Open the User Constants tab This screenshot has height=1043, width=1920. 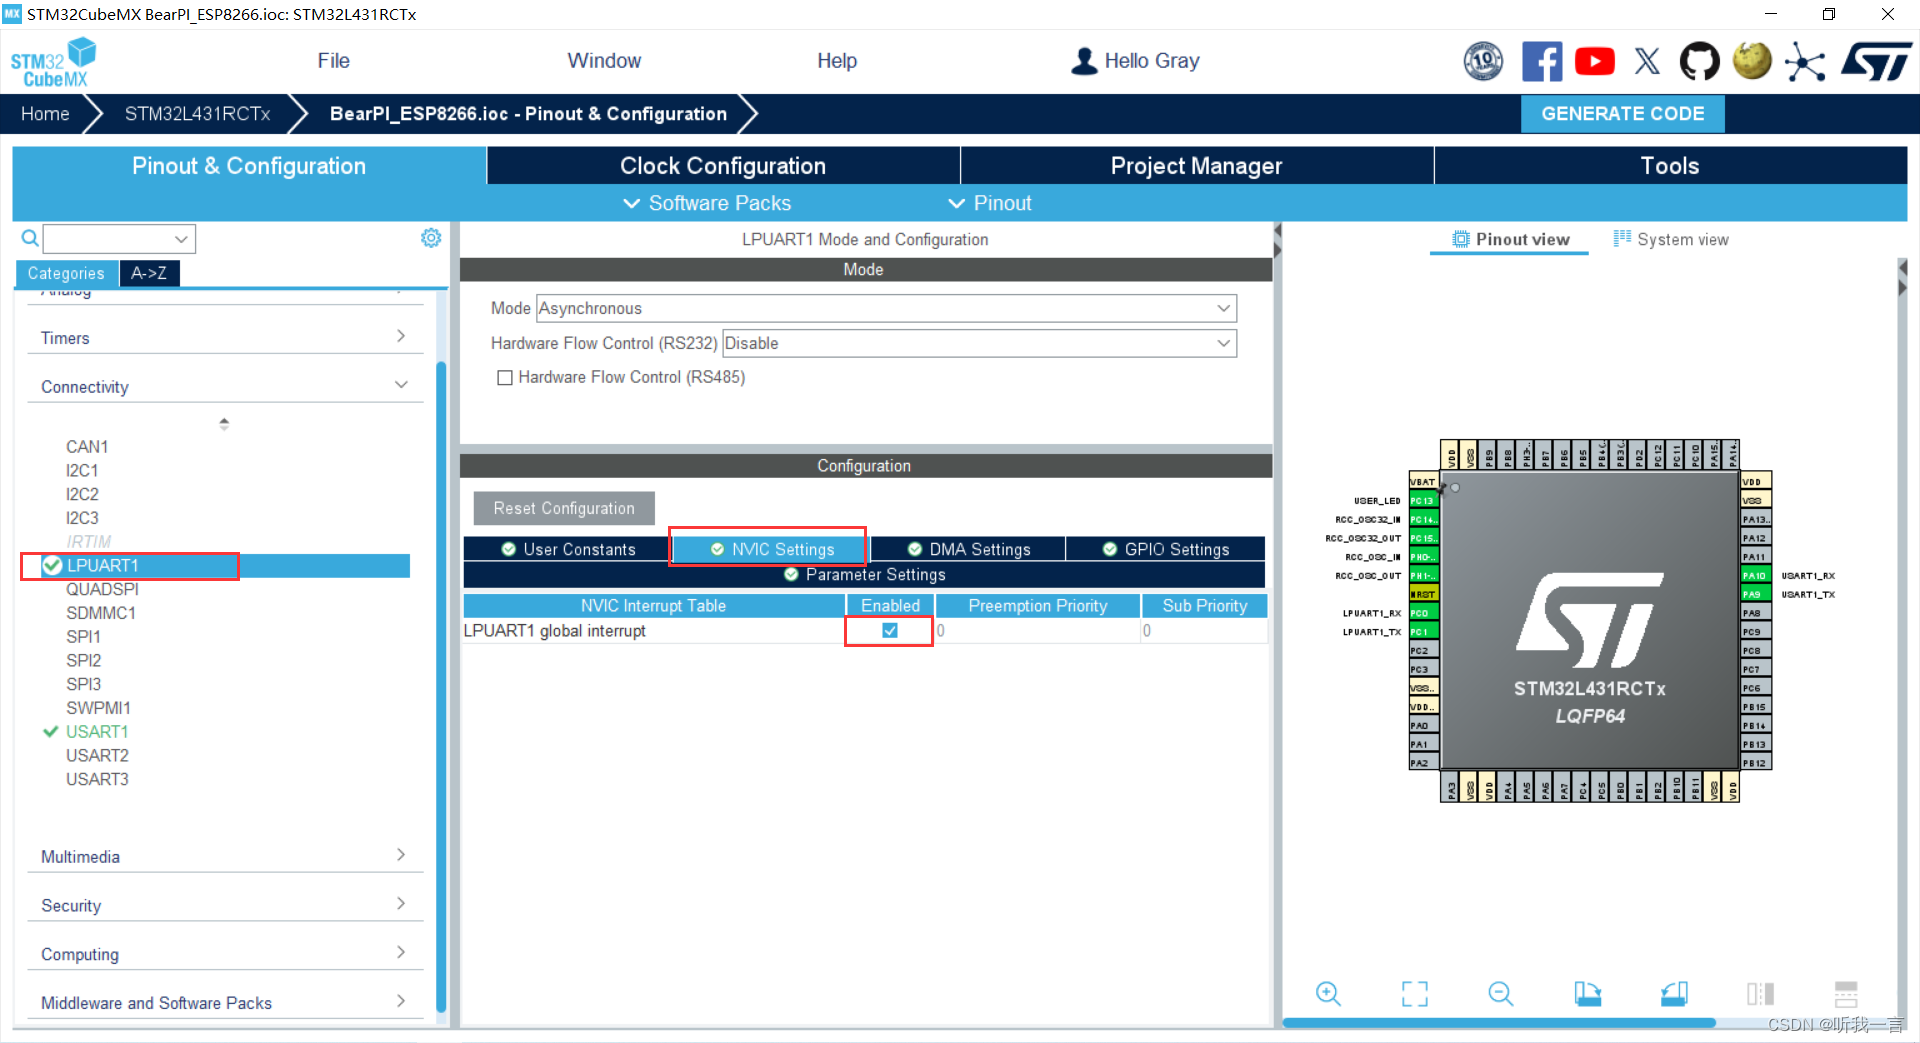point(567,549)
